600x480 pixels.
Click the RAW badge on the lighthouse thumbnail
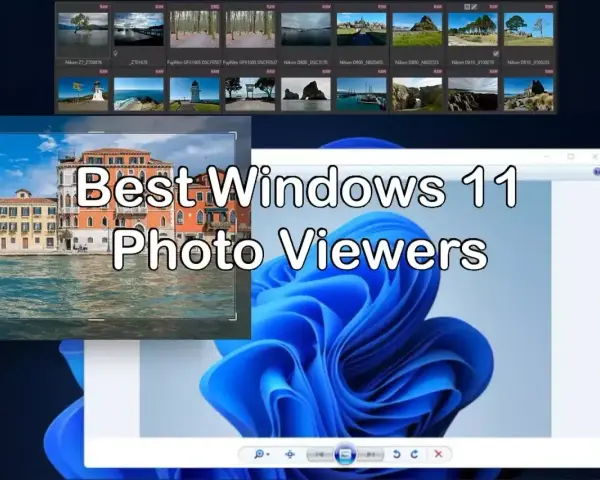coord(215,71)
